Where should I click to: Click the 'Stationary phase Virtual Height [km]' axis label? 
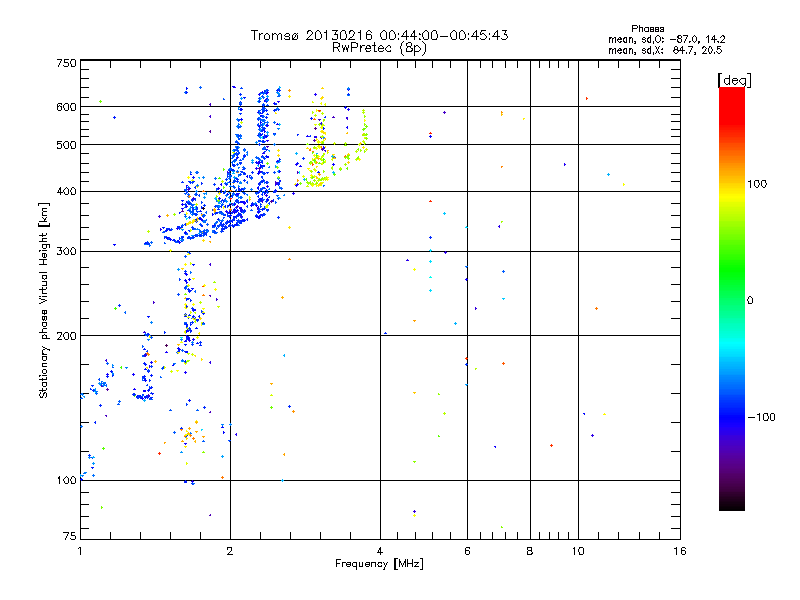click(x=43, y=300)
